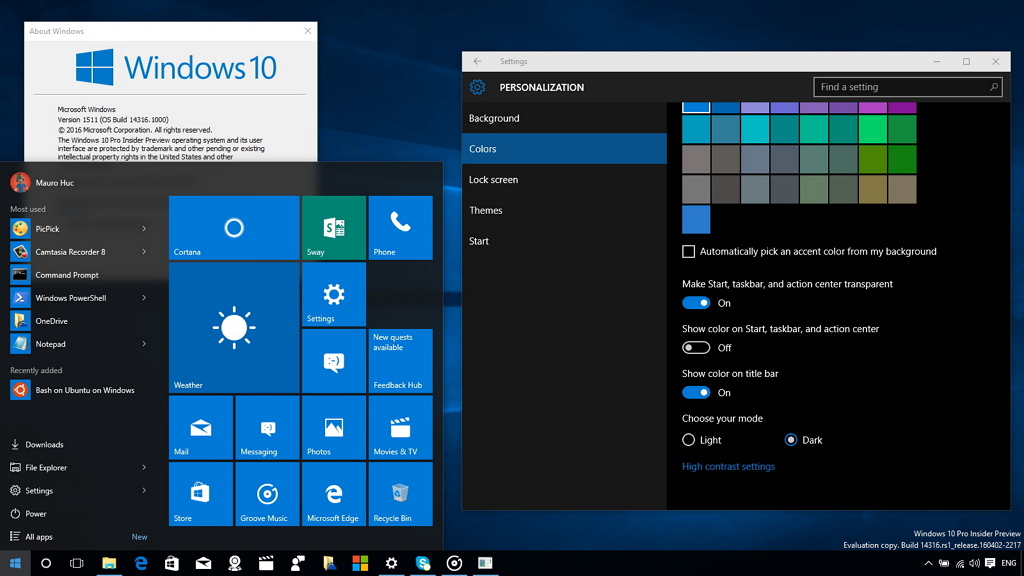The height and width of the screenshot is (576, 1024).
Task: Click the Groove Music tile
Action: click(266, 494)
